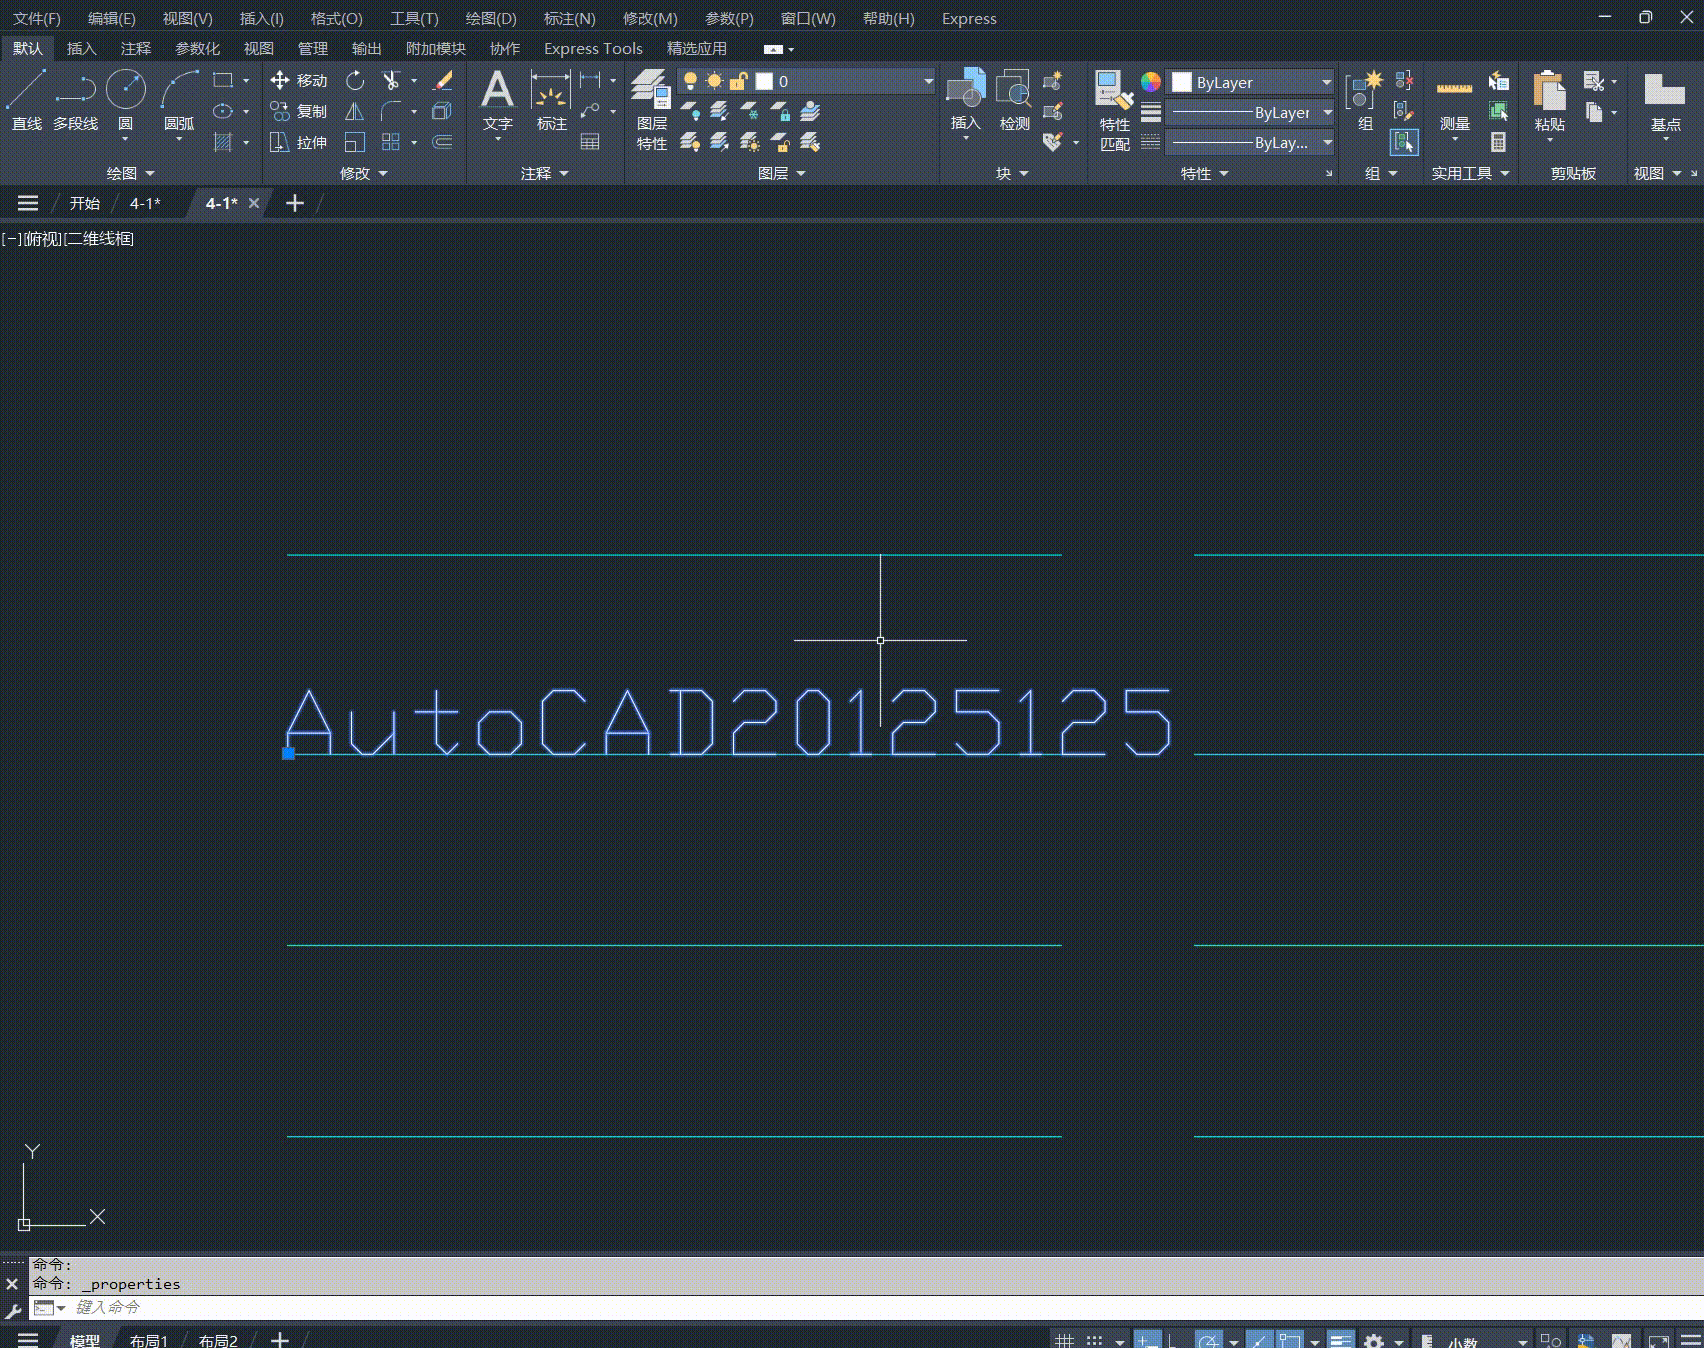Toggle drawing grid display in status bar

[1065, 1341]
